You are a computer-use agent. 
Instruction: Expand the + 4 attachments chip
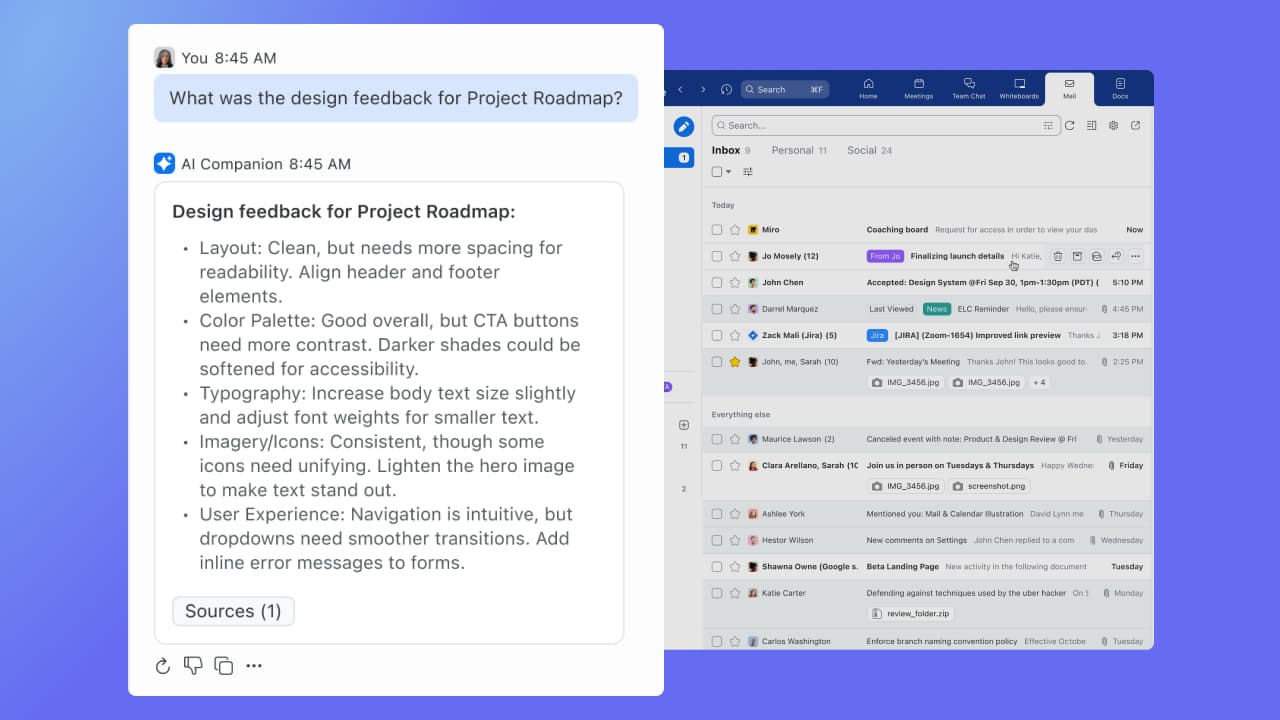[1038, 381]
